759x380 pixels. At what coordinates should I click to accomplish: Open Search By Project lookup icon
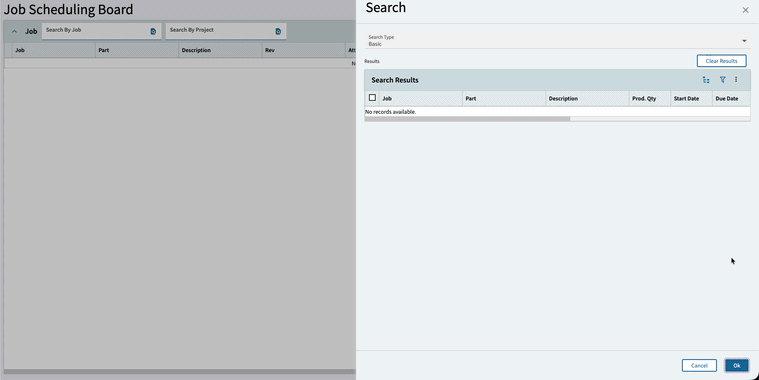[x=278, y=31]
